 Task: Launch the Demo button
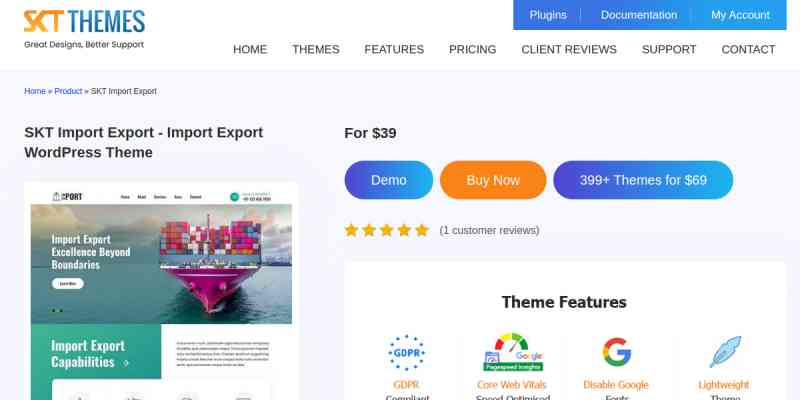[389, 180]
